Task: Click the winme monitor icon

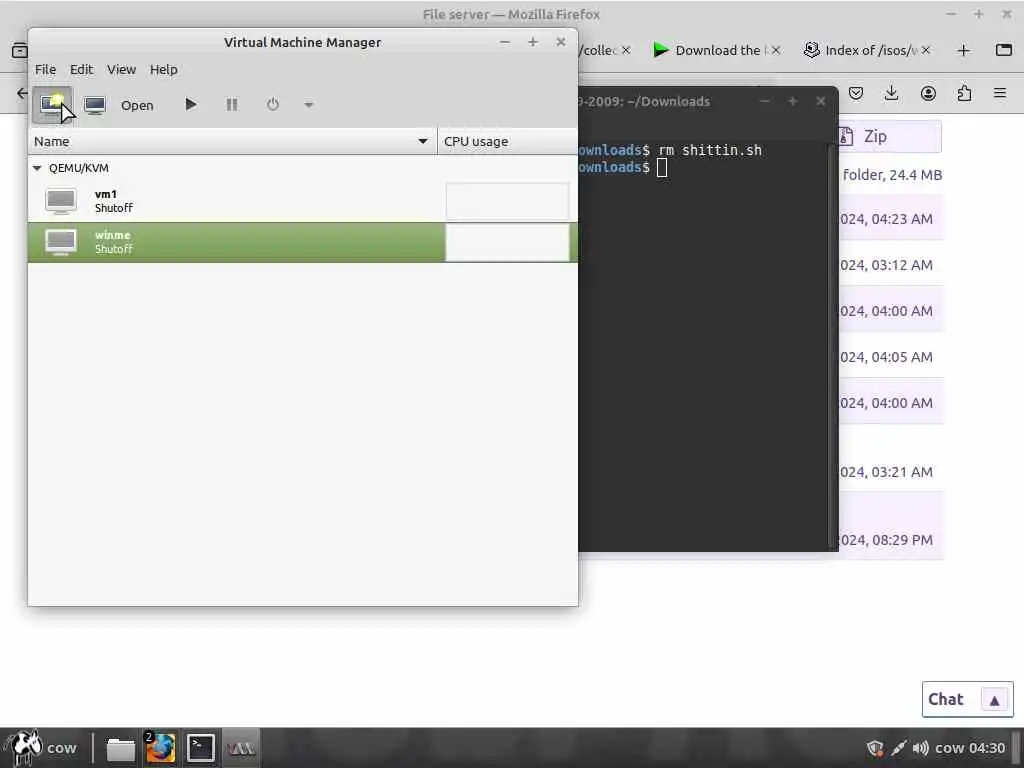Action: [61, 242]
